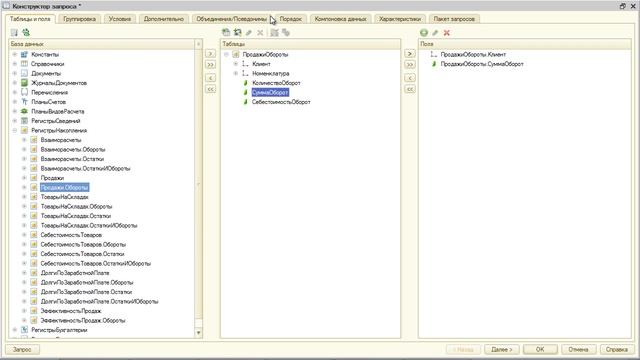Click the Справочники icon in the database tree
Screen dimensions: 640x360
24,64
